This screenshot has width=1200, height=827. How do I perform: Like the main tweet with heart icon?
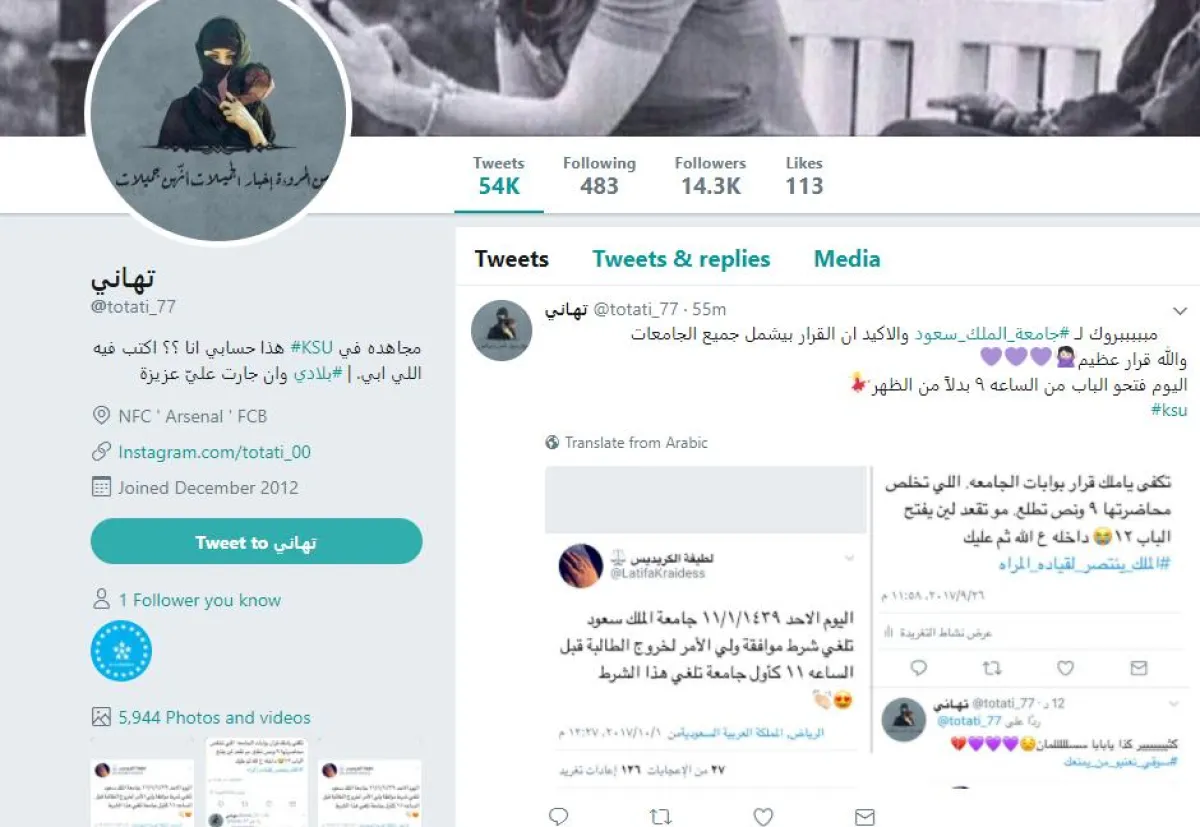tap(763, 816)
